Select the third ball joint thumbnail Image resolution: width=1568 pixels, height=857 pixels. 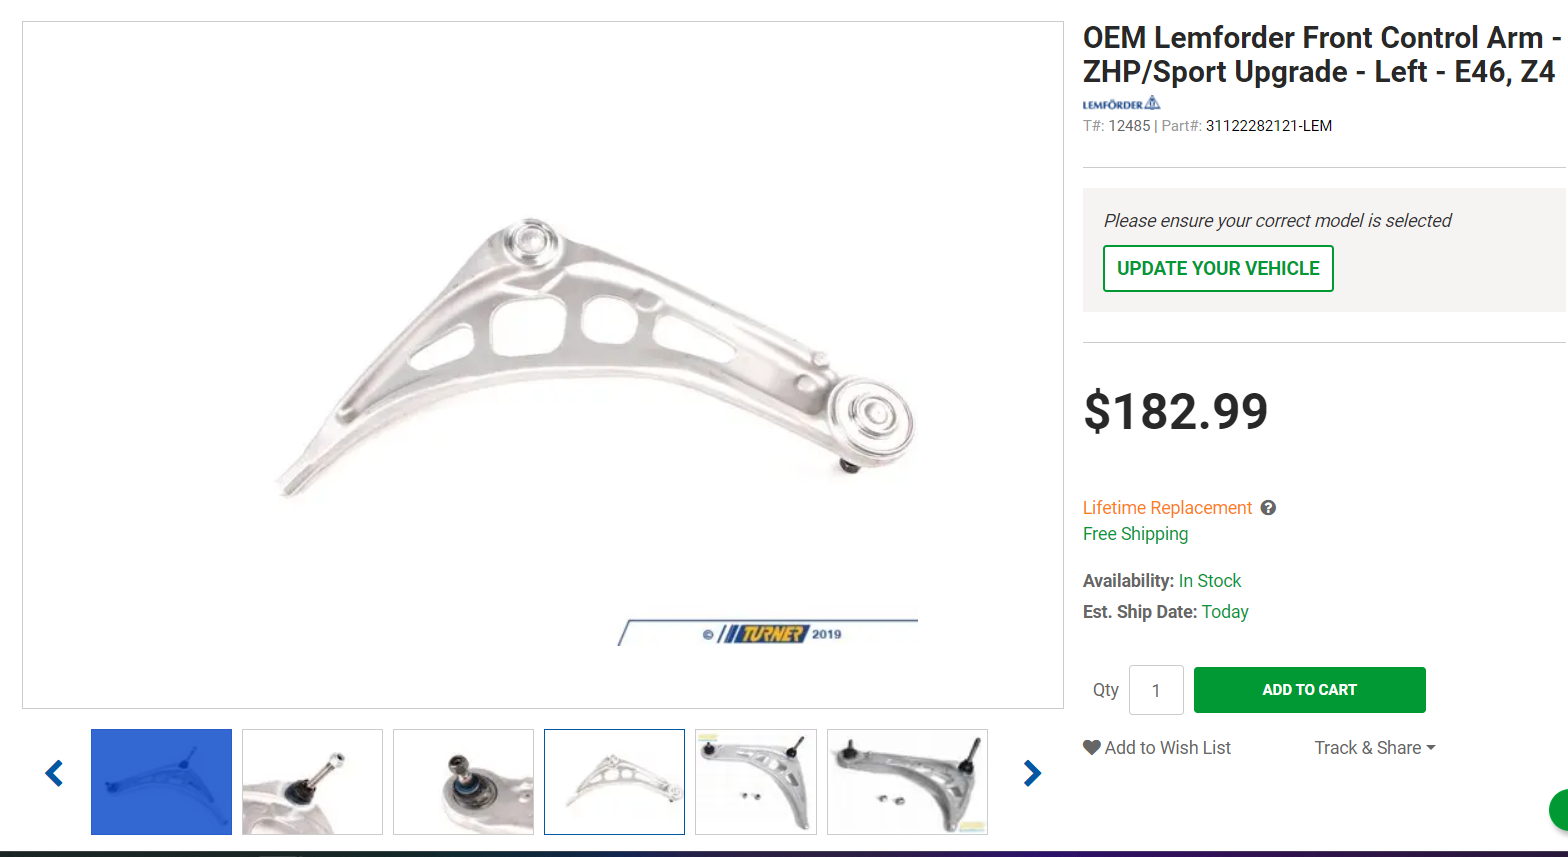coord(463,782)
